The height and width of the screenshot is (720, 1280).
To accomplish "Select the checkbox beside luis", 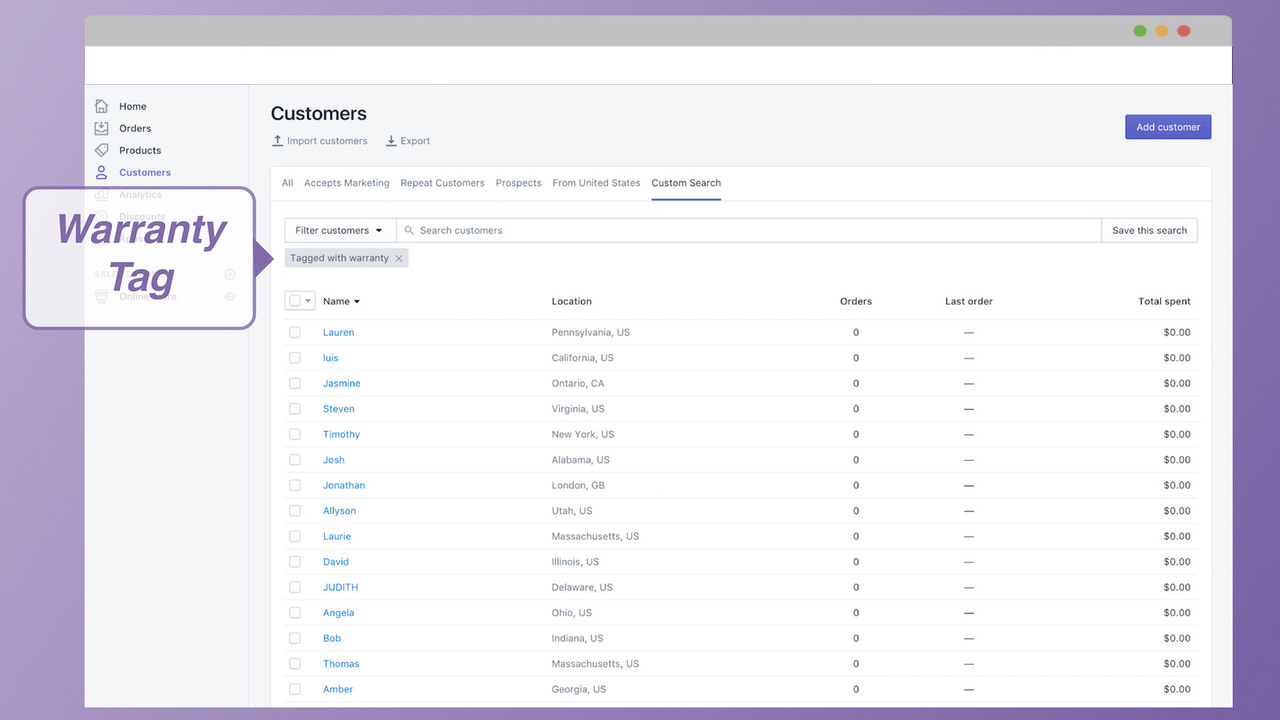I will pyautogui.click(x=295, y=358).
